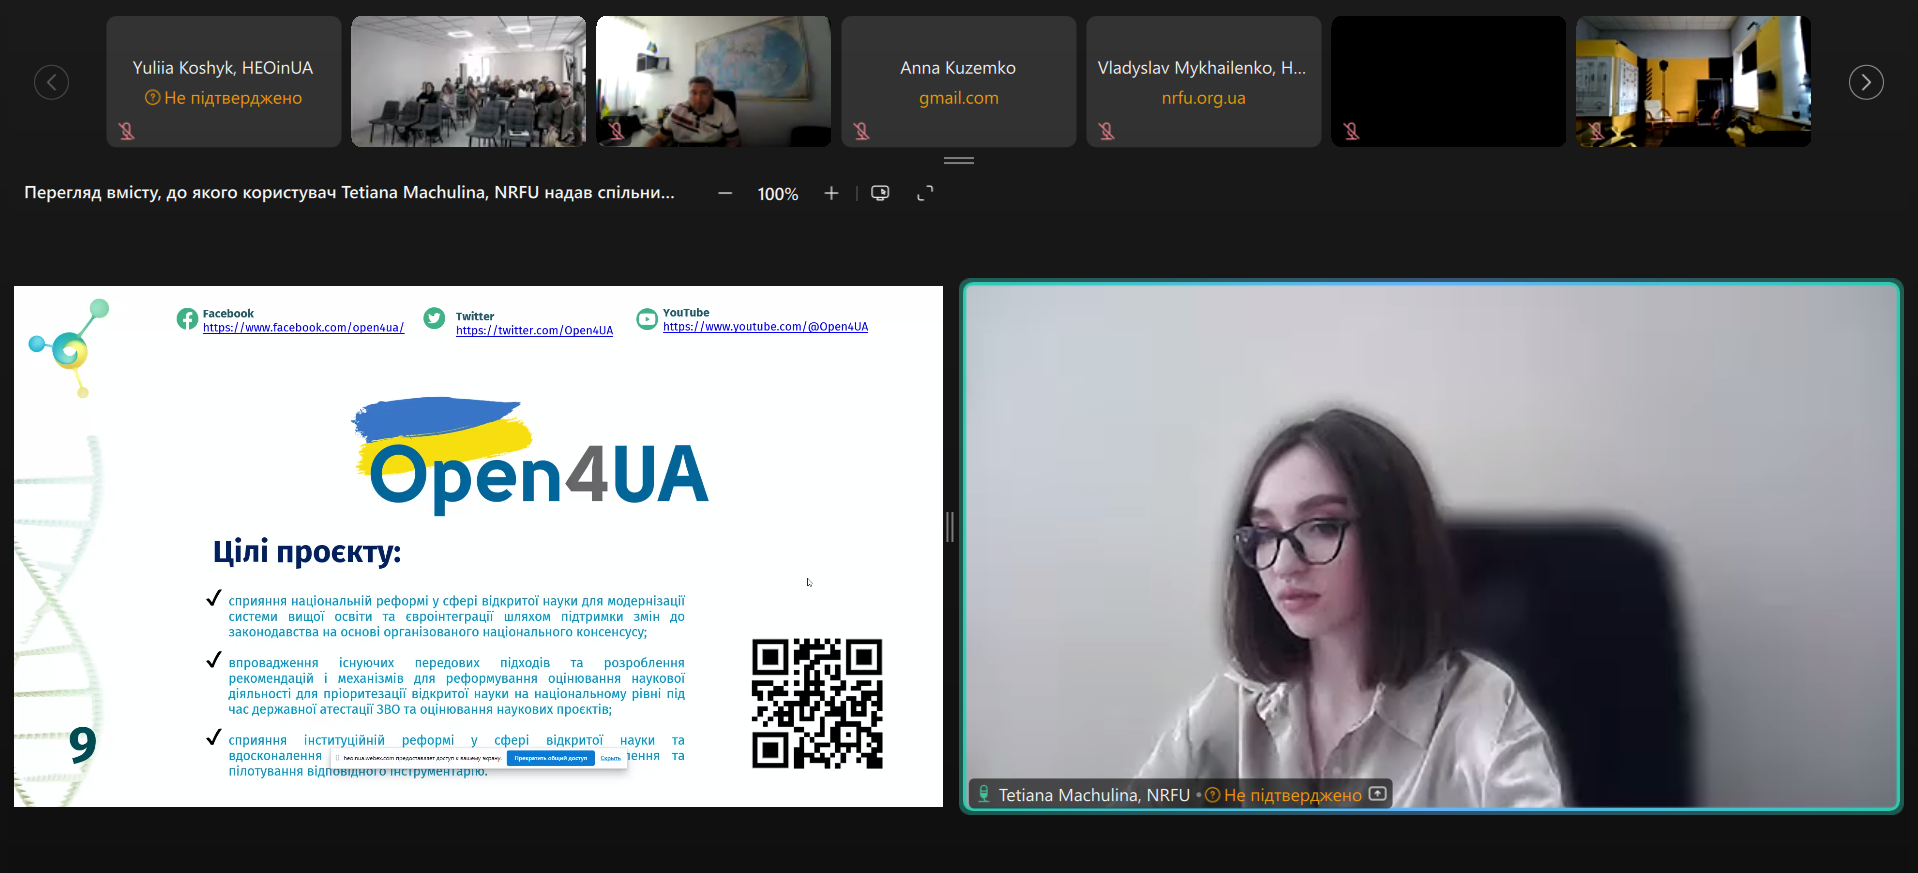Zoom out the shared content with the minus icon
The height and width of the screenshot is (873, 1918).
[725, 193]
